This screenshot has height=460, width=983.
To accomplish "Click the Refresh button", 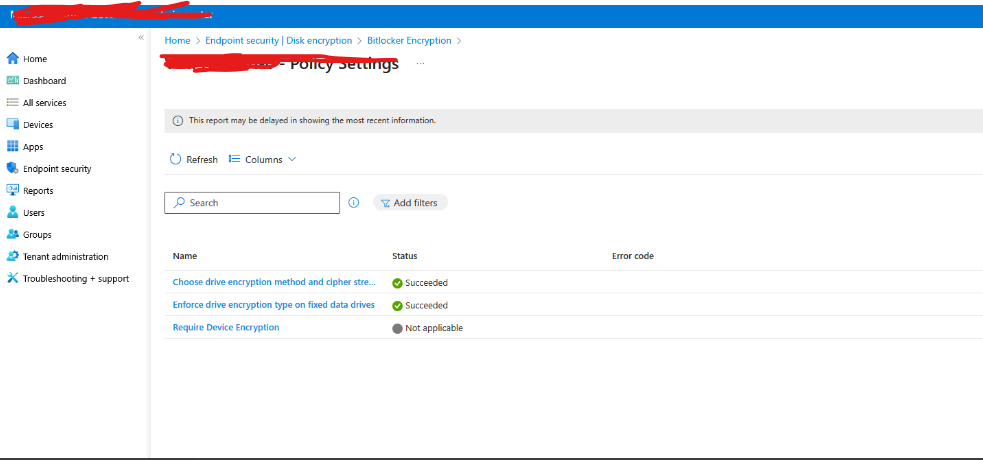I will coord(194,159).
